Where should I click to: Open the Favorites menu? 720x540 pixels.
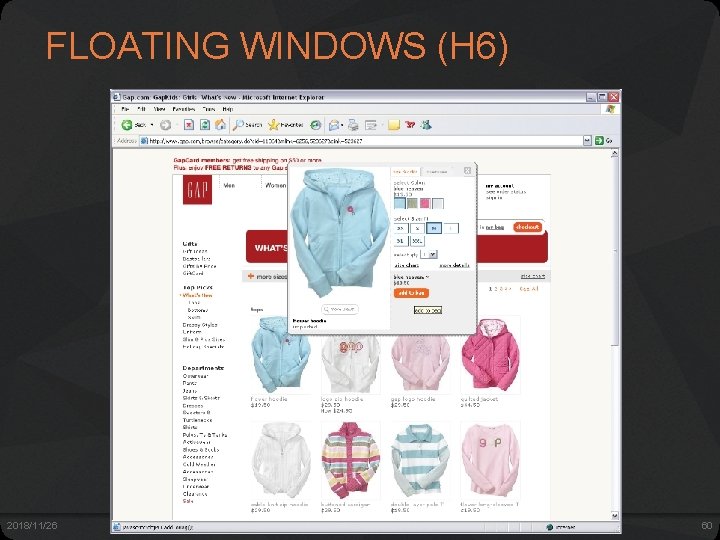[184, 109]
